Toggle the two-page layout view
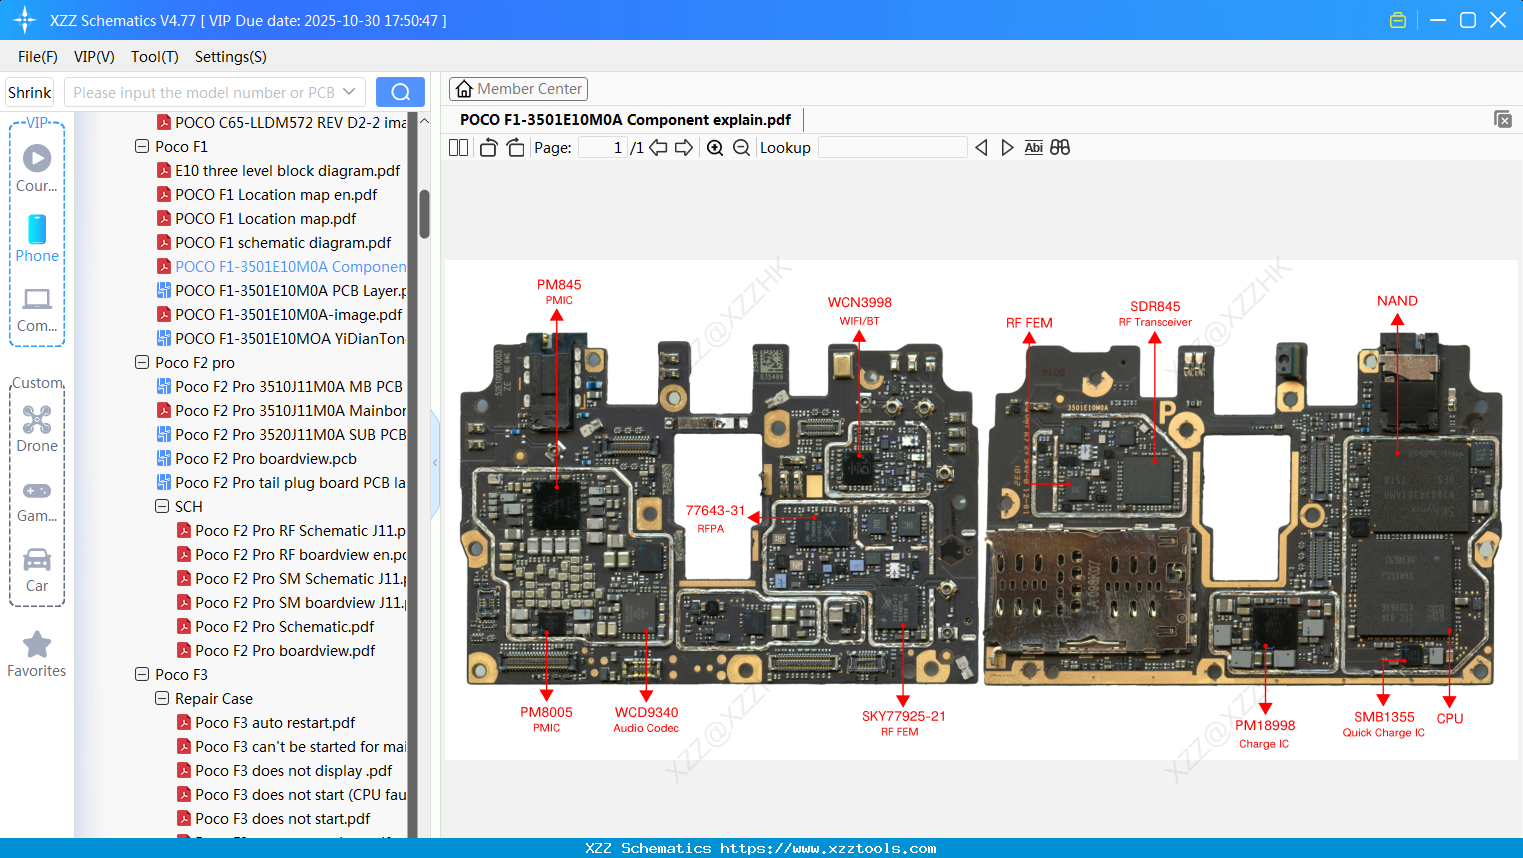Image resolution: width=1523 pixels, height=858 pixels. click(457, 147)
